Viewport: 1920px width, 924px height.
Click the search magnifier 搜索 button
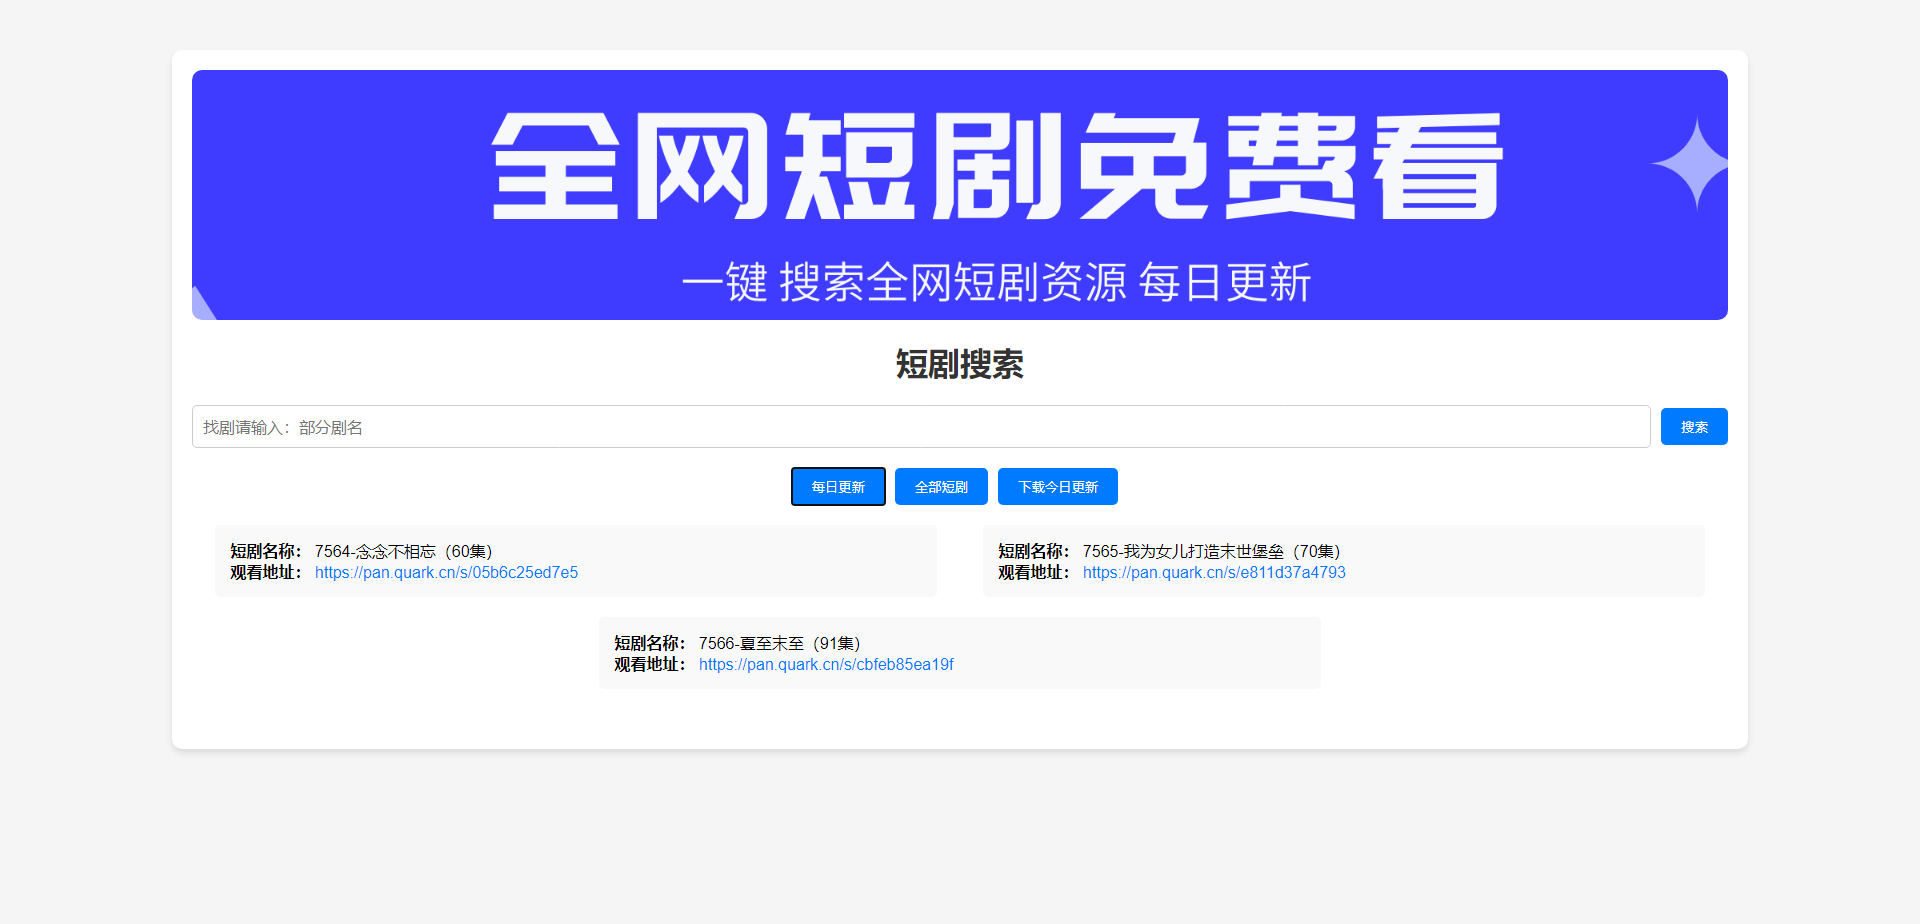coord(1694,426)
